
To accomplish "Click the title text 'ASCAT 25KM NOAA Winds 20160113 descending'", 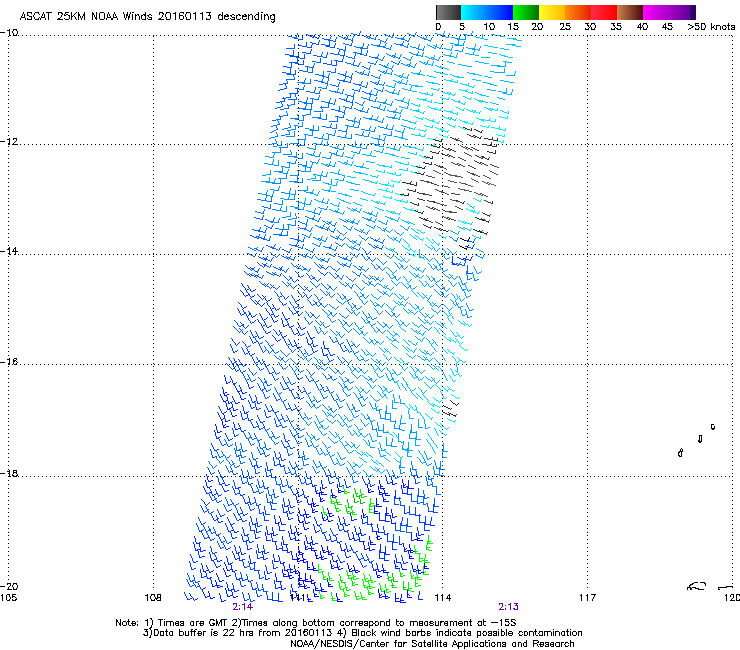I will 147,16.
